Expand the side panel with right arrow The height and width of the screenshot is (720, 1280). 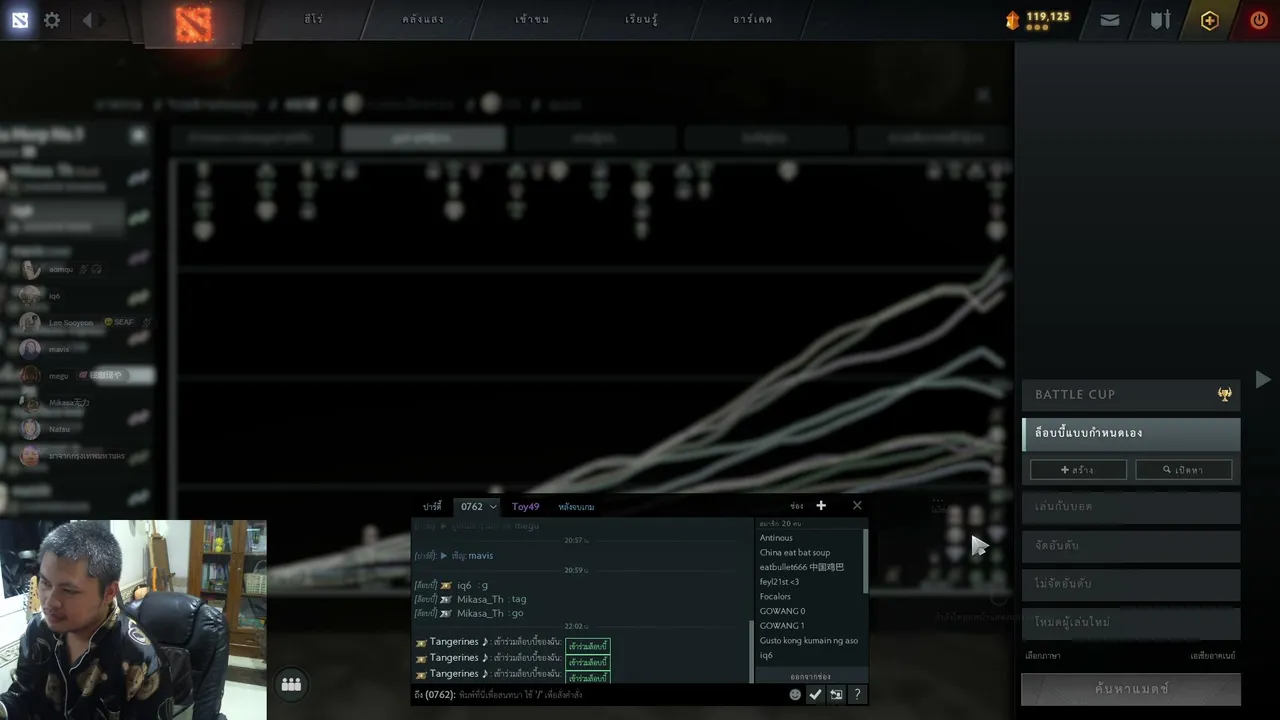pyautogui.click(x=1263, y=380)
